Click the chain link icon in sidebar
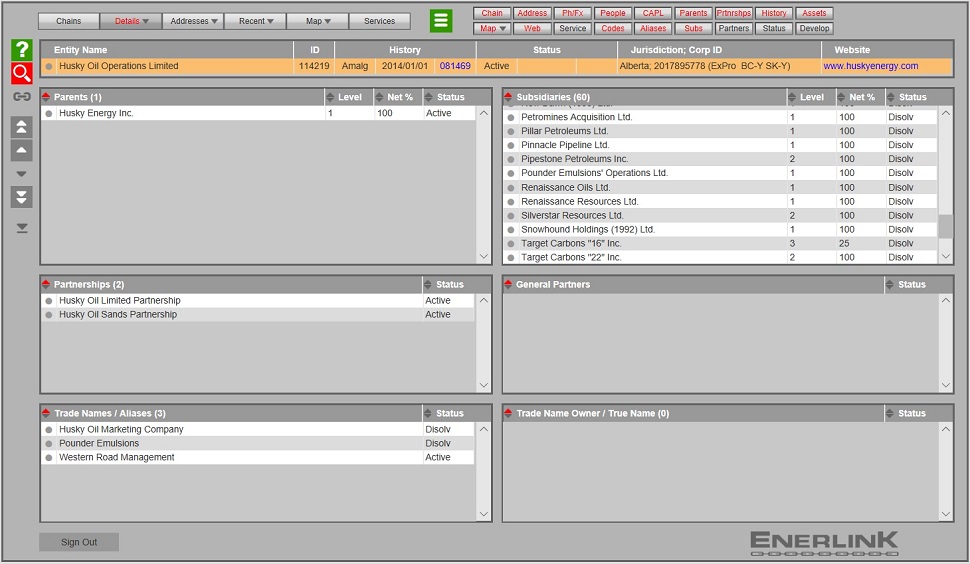Image resolution: width=970 pixels, height=564 pixels. [x=22, y=96]
